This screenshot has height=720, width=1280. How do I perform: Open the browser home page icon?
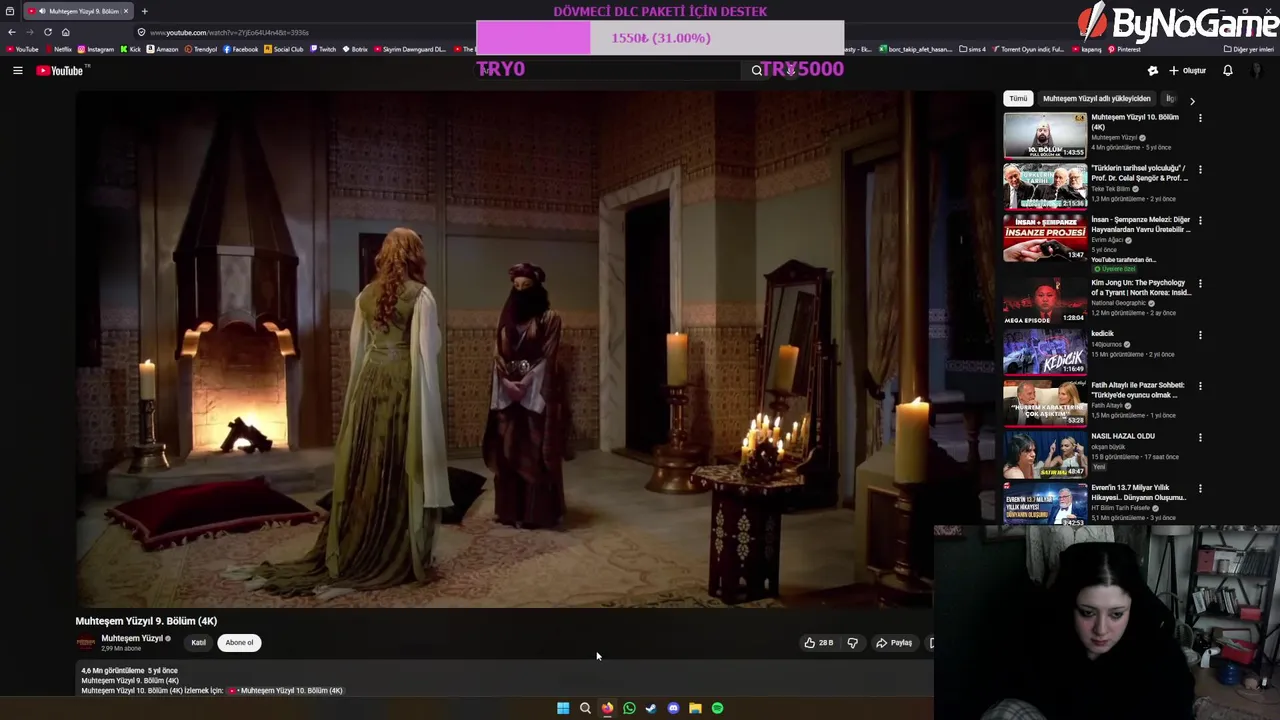click(x=66, y=32)
